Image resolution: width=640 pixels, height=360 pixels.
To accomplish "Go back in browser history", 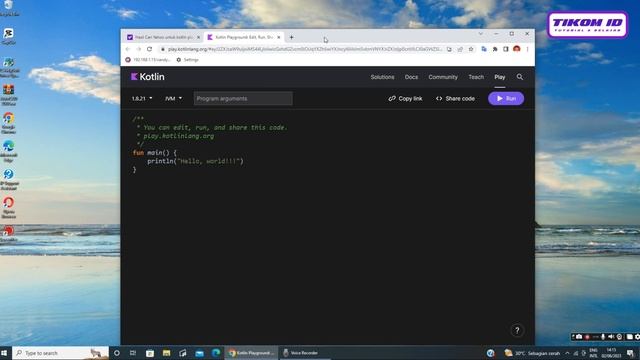I will (x=128, y=49).
